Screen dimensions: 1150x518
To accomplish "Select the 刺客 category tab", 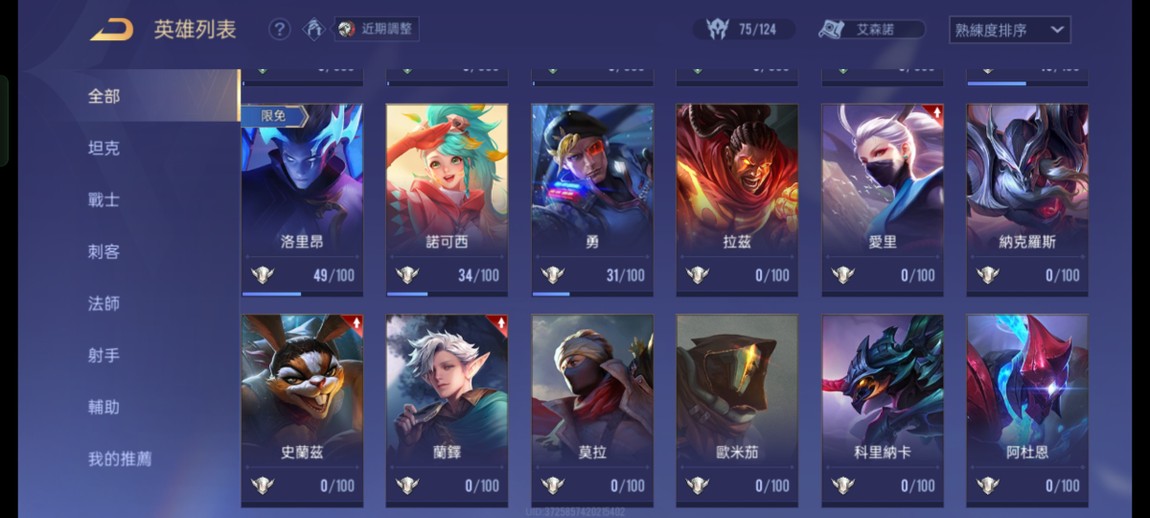I will pos(103,252).
